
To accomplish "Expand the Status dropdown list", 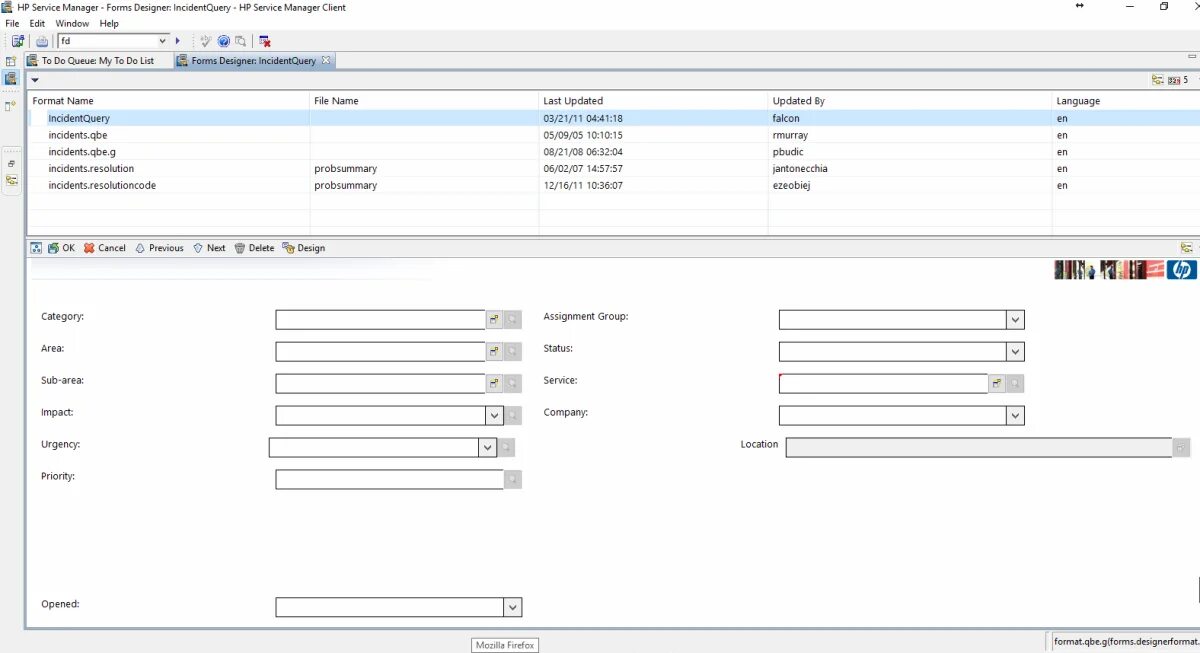I will pos(1016,352).
